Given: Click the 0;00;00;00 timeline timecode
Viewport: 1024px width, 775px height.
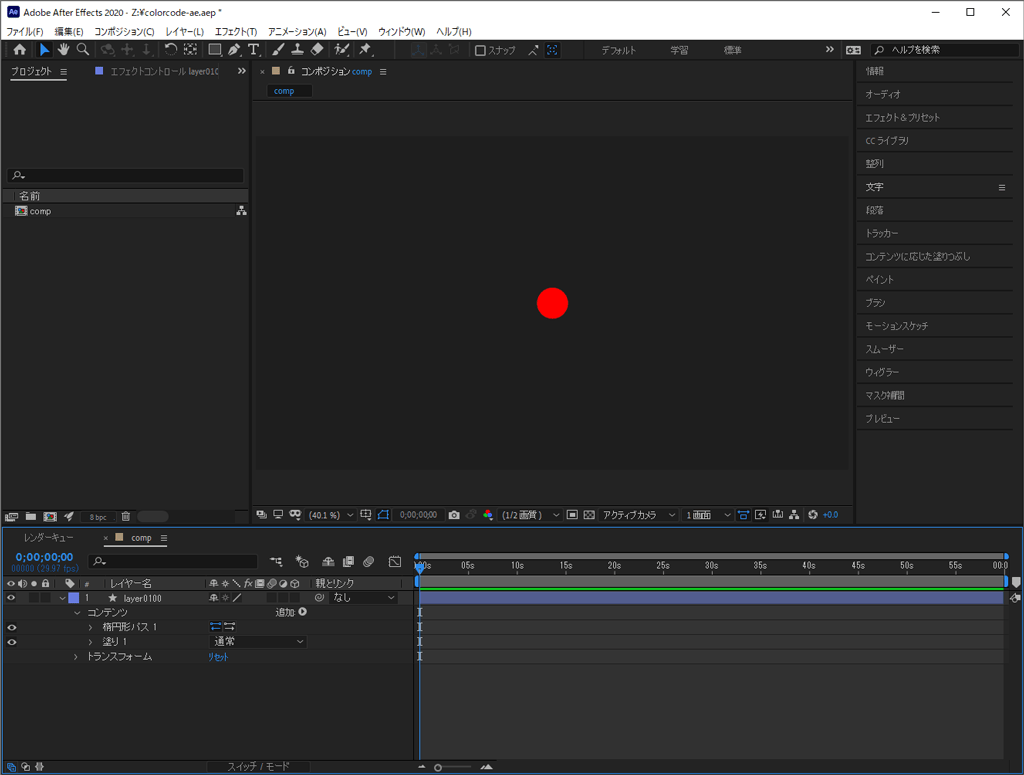Looking at the screenshot, I should click(x=44, y=557).
